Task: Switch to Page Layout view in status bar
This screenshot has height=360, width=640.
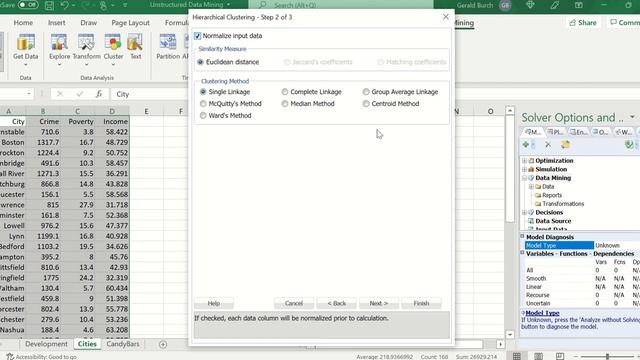Action: tap(538, 356)
